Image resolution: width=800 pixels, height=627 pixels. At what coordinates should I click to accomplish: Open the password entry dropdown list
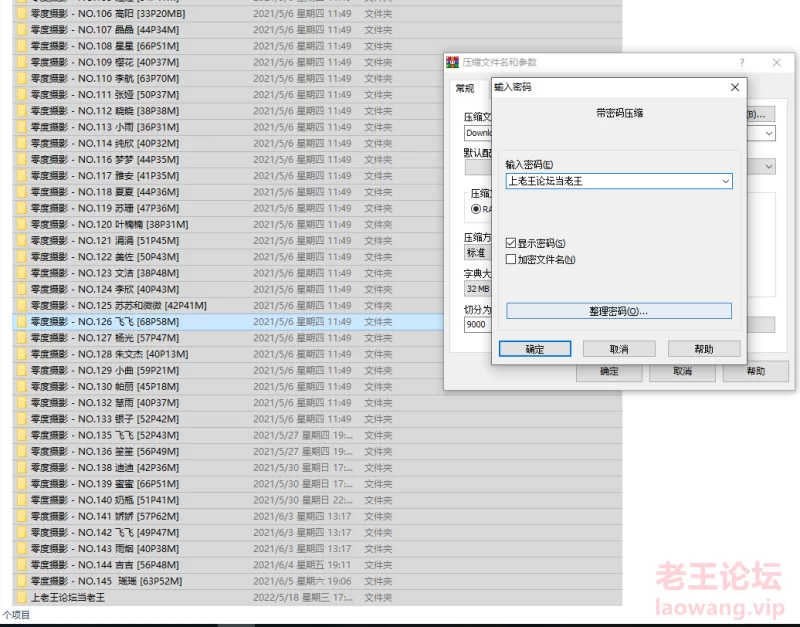(x=726, y=181)
